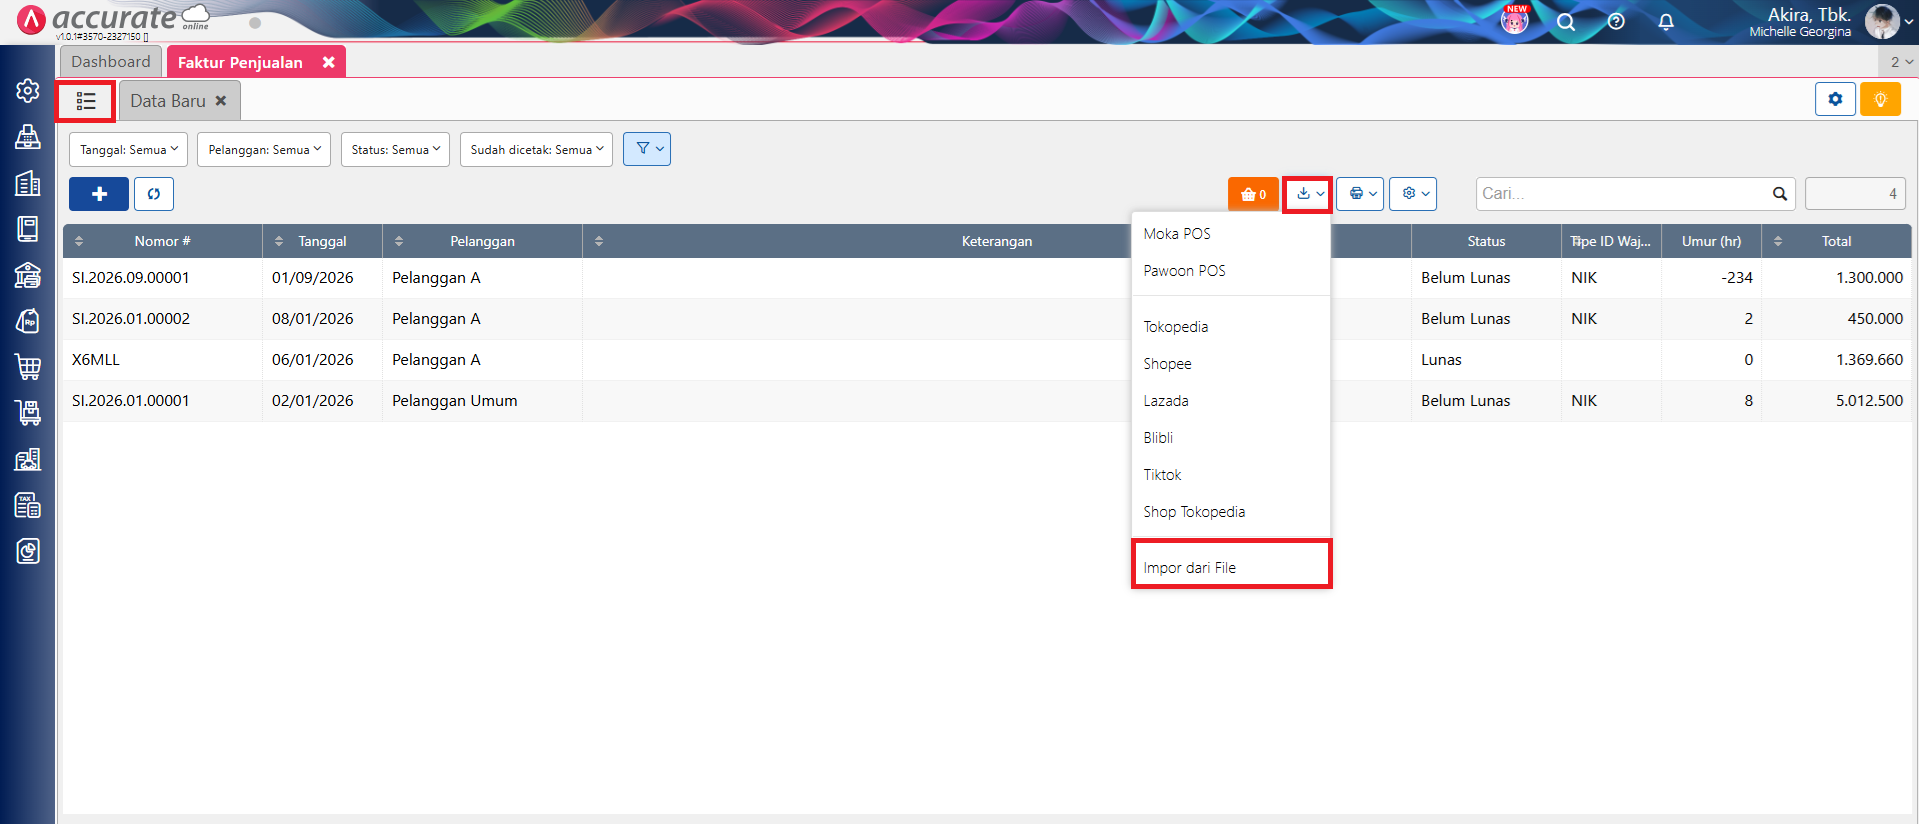
Task: Expand the printer options dropdown
Action: [x=1360, y=194]
